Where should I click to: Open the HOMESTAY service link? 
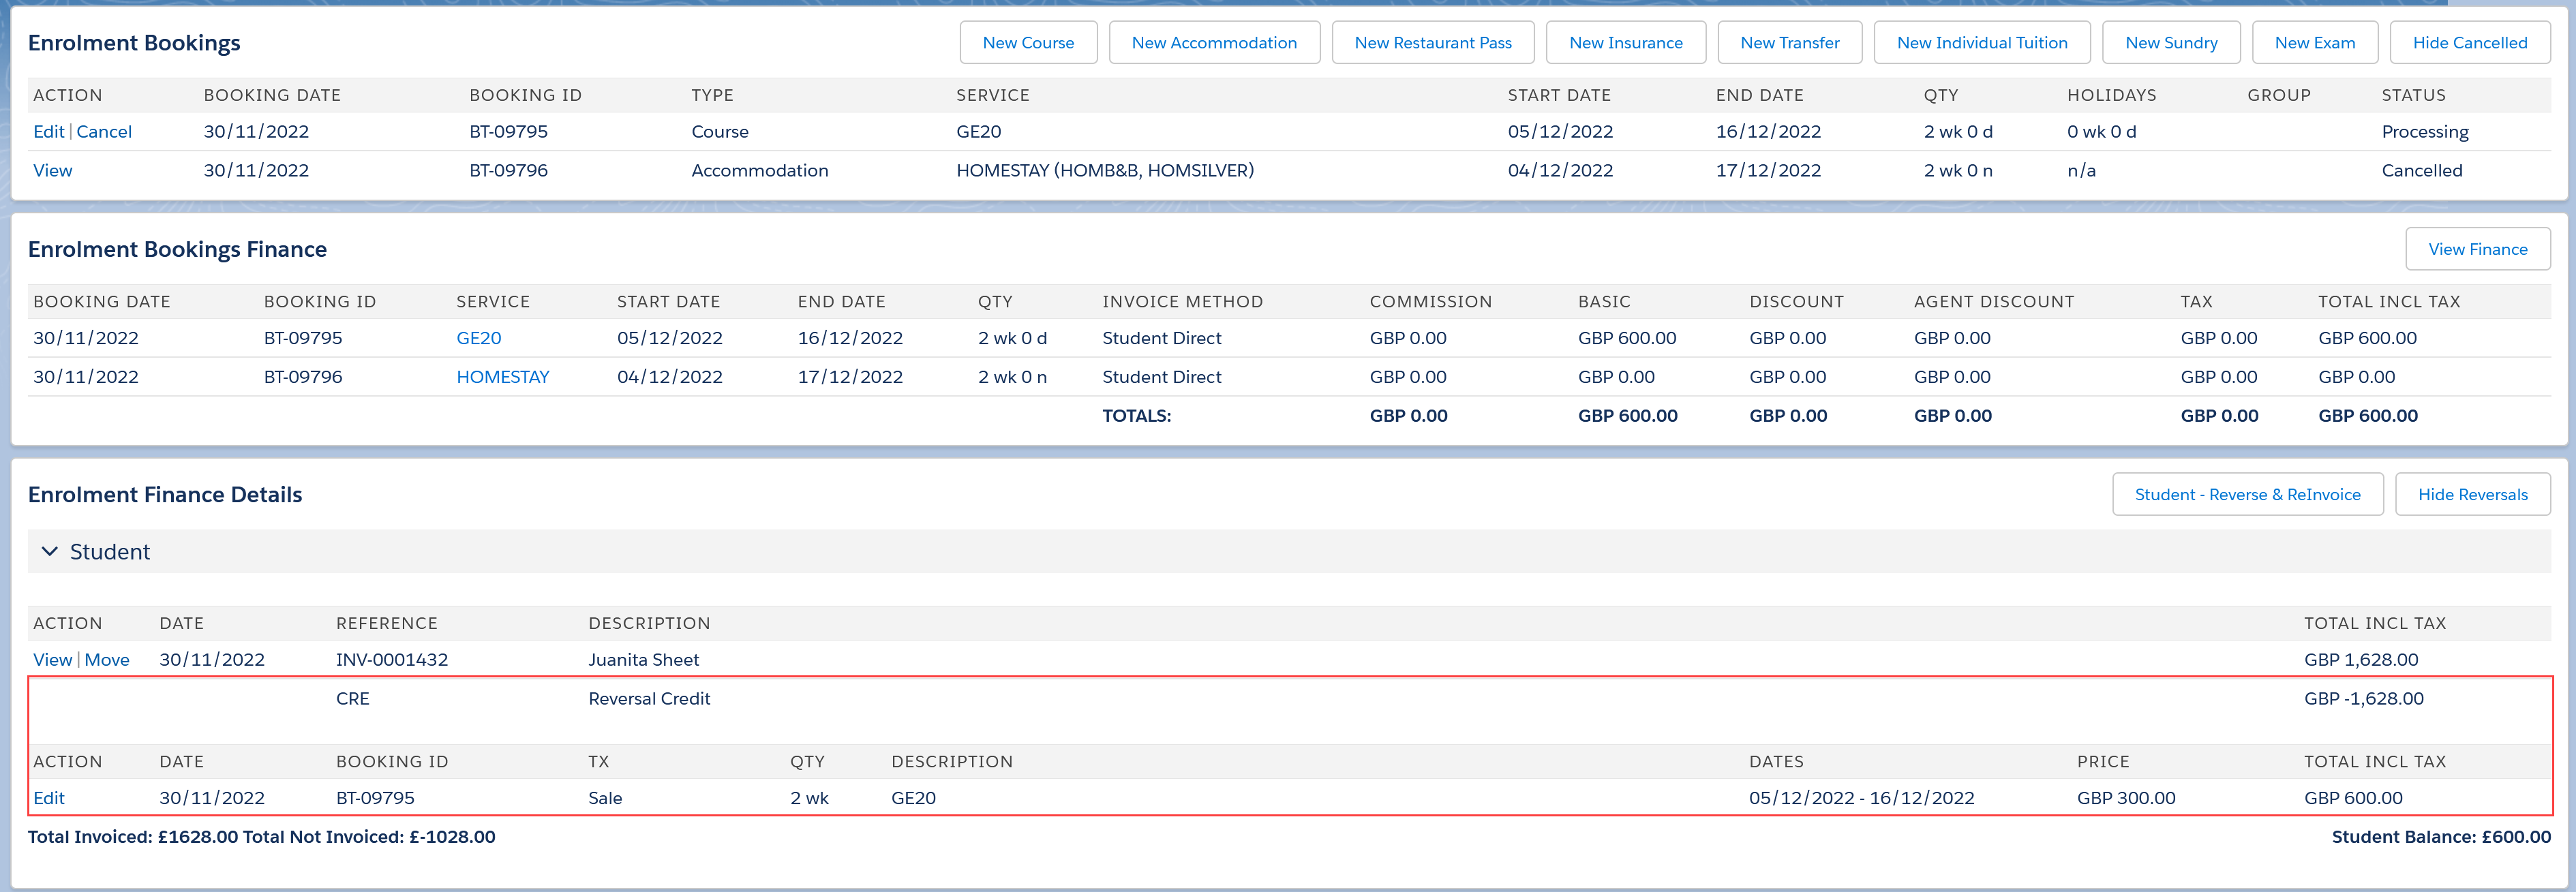pos(502,377)
